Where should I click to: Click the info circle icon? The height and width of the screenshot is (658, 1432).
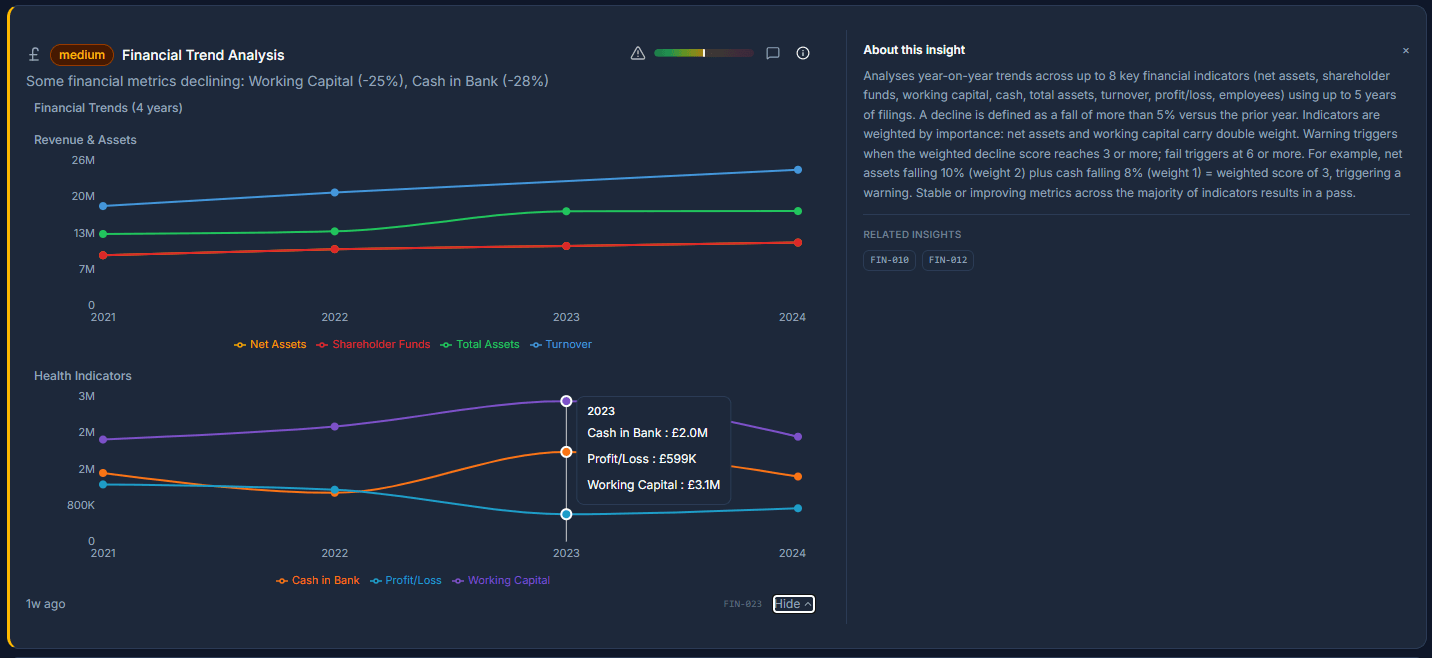[x=803, y=53]
